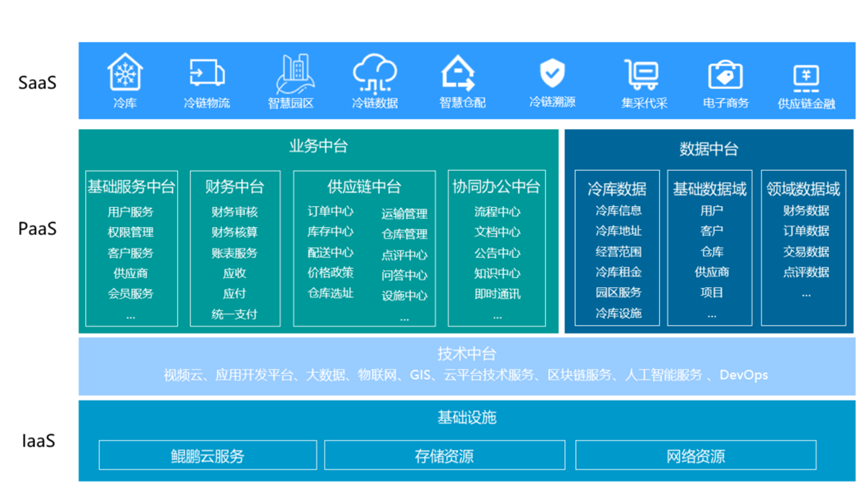The height and width of the screenshot is (496, 865).
Task: Click the 冷库信息 entry
Action: coord(618,211)
